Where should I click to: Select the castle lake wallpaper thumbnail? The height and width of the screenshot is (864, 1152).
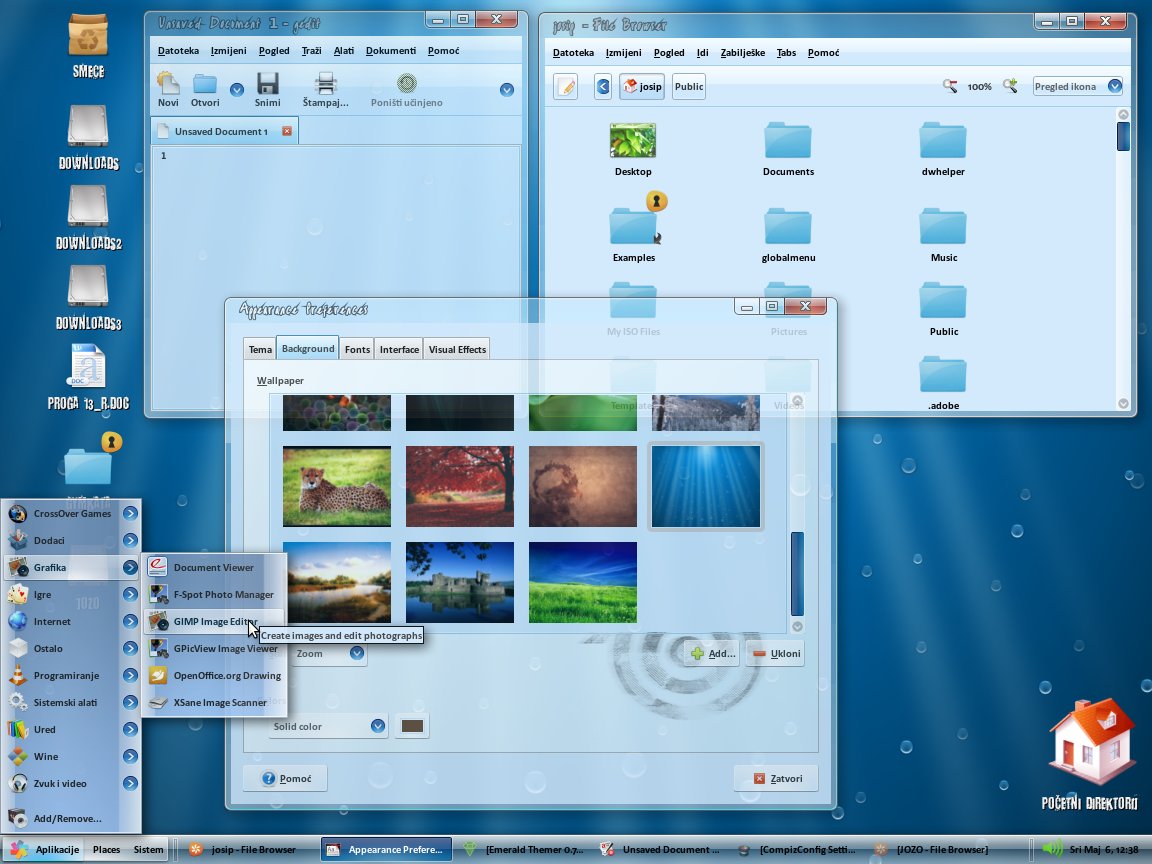click(x=459, y=582)
